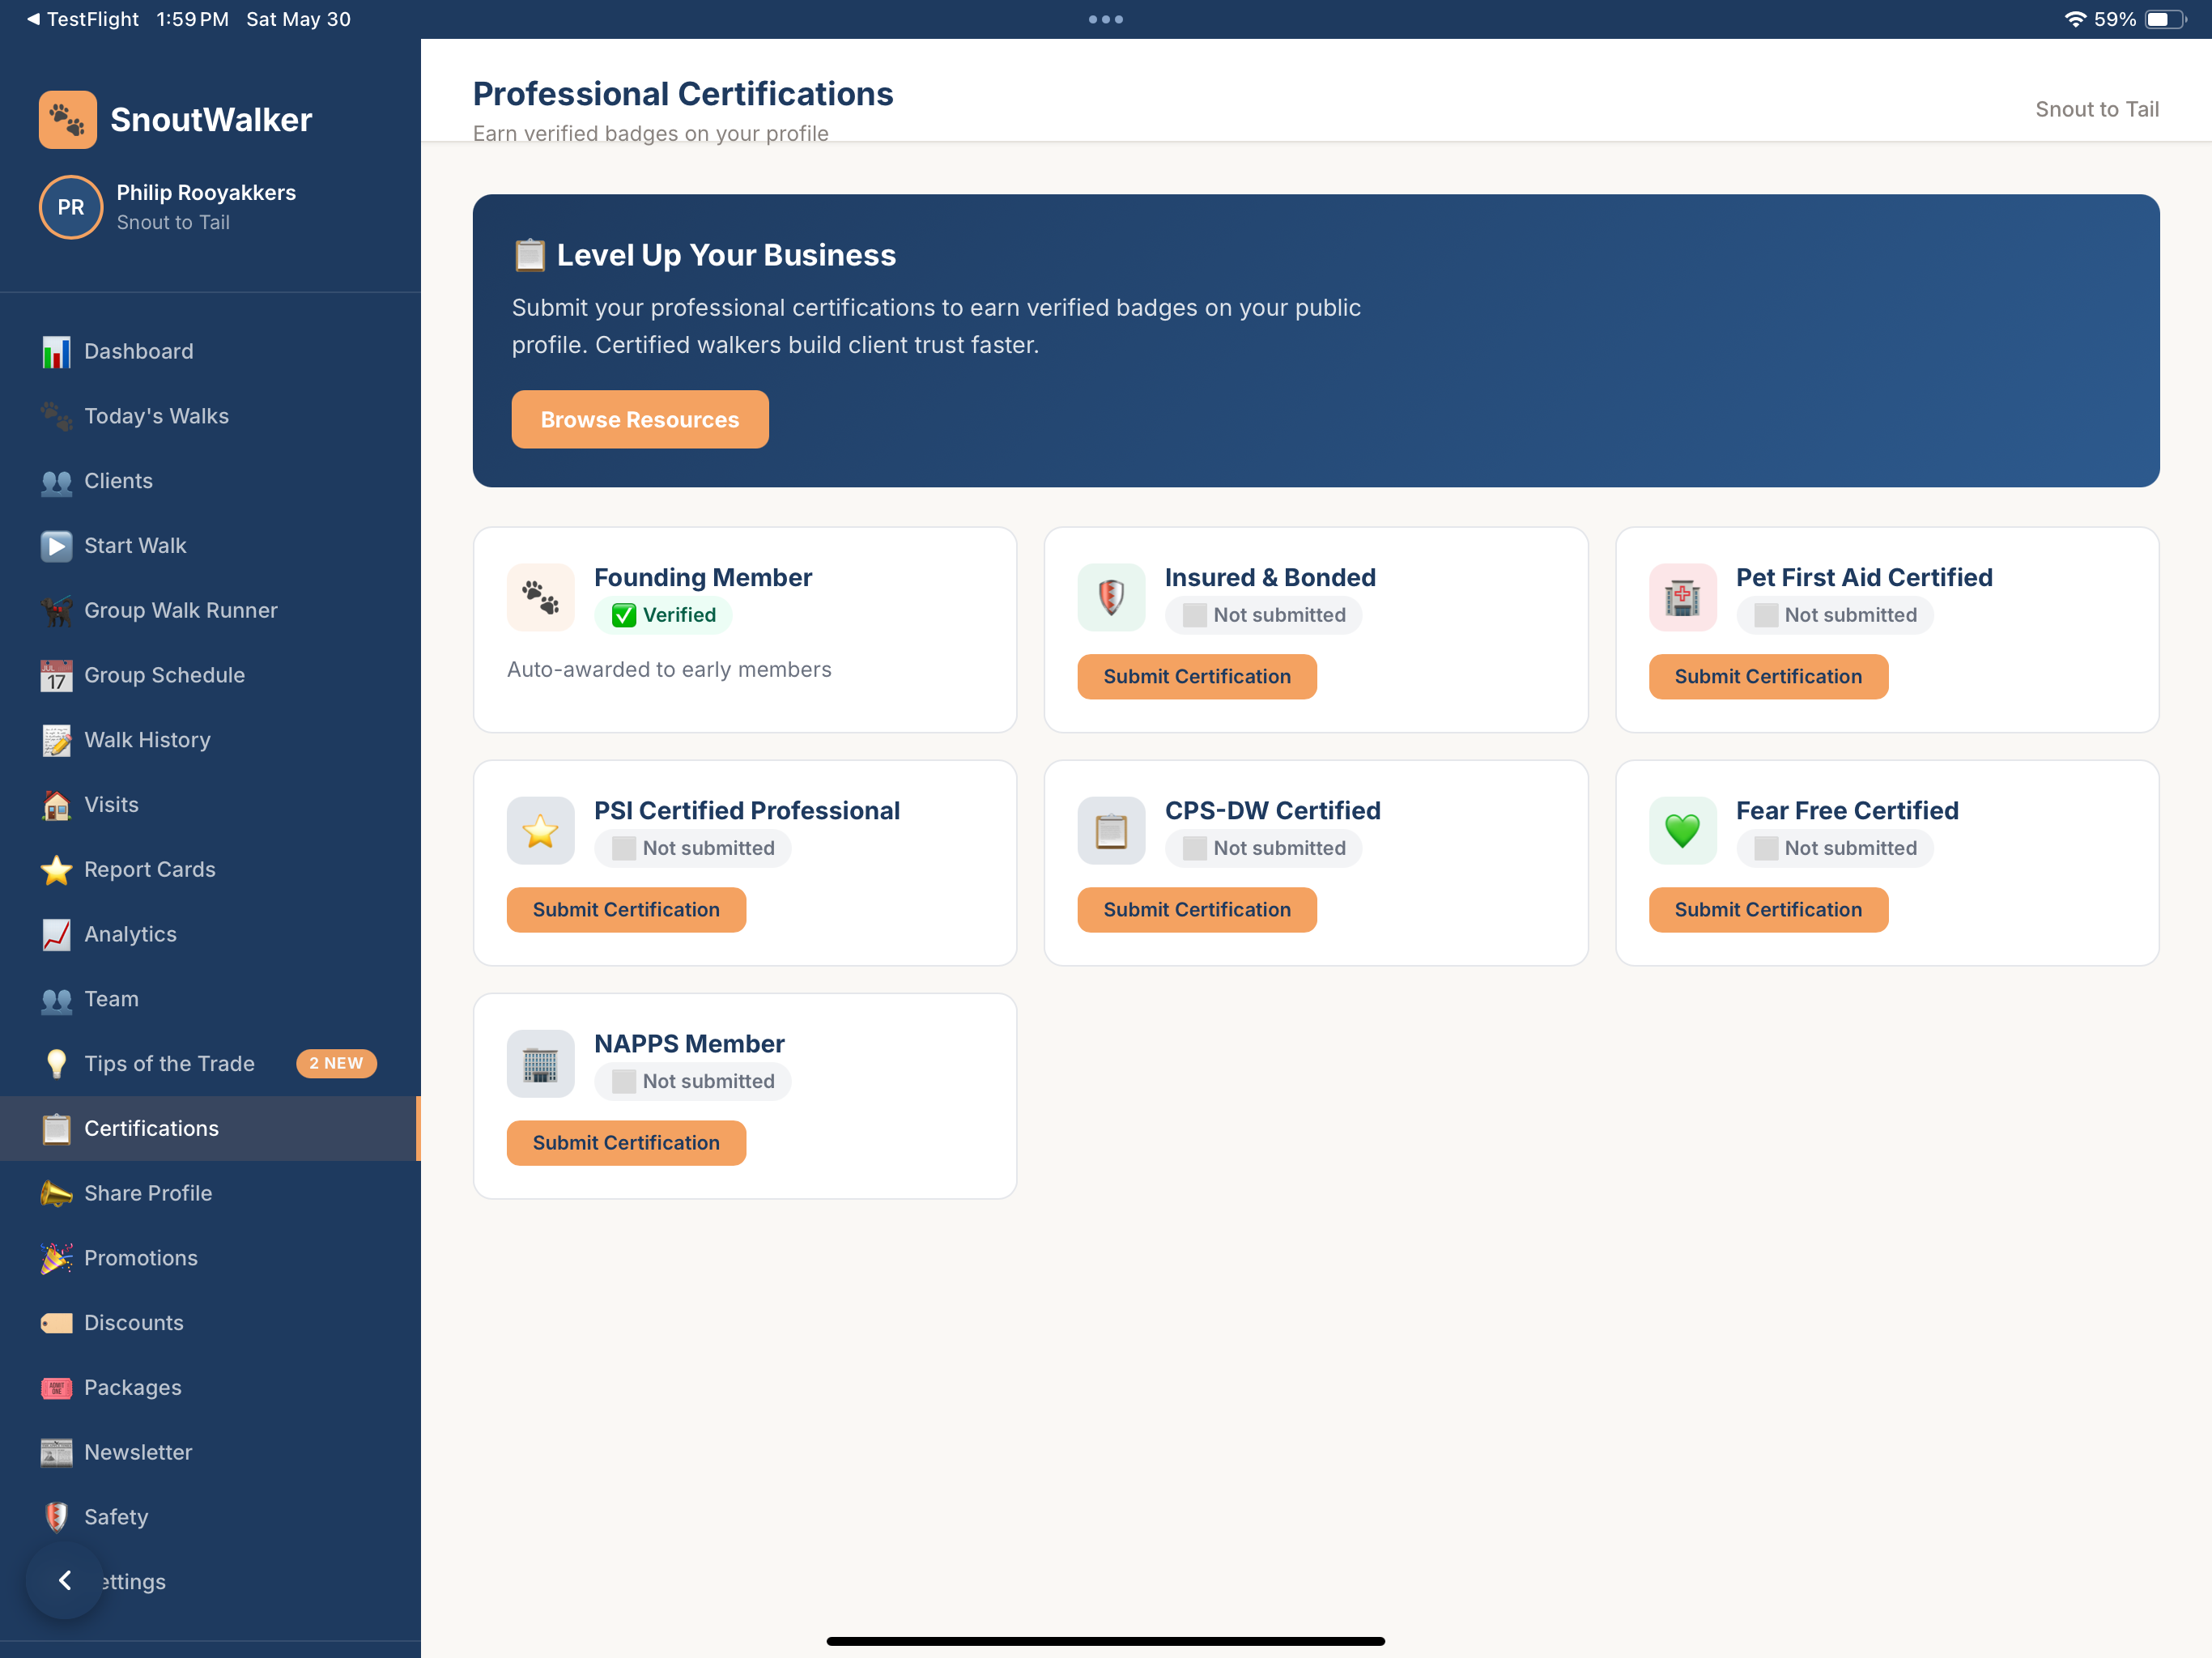The image size is (2212, 1658).
Task: Click the Verified badge on Founding Member
Action: (663, 615)
